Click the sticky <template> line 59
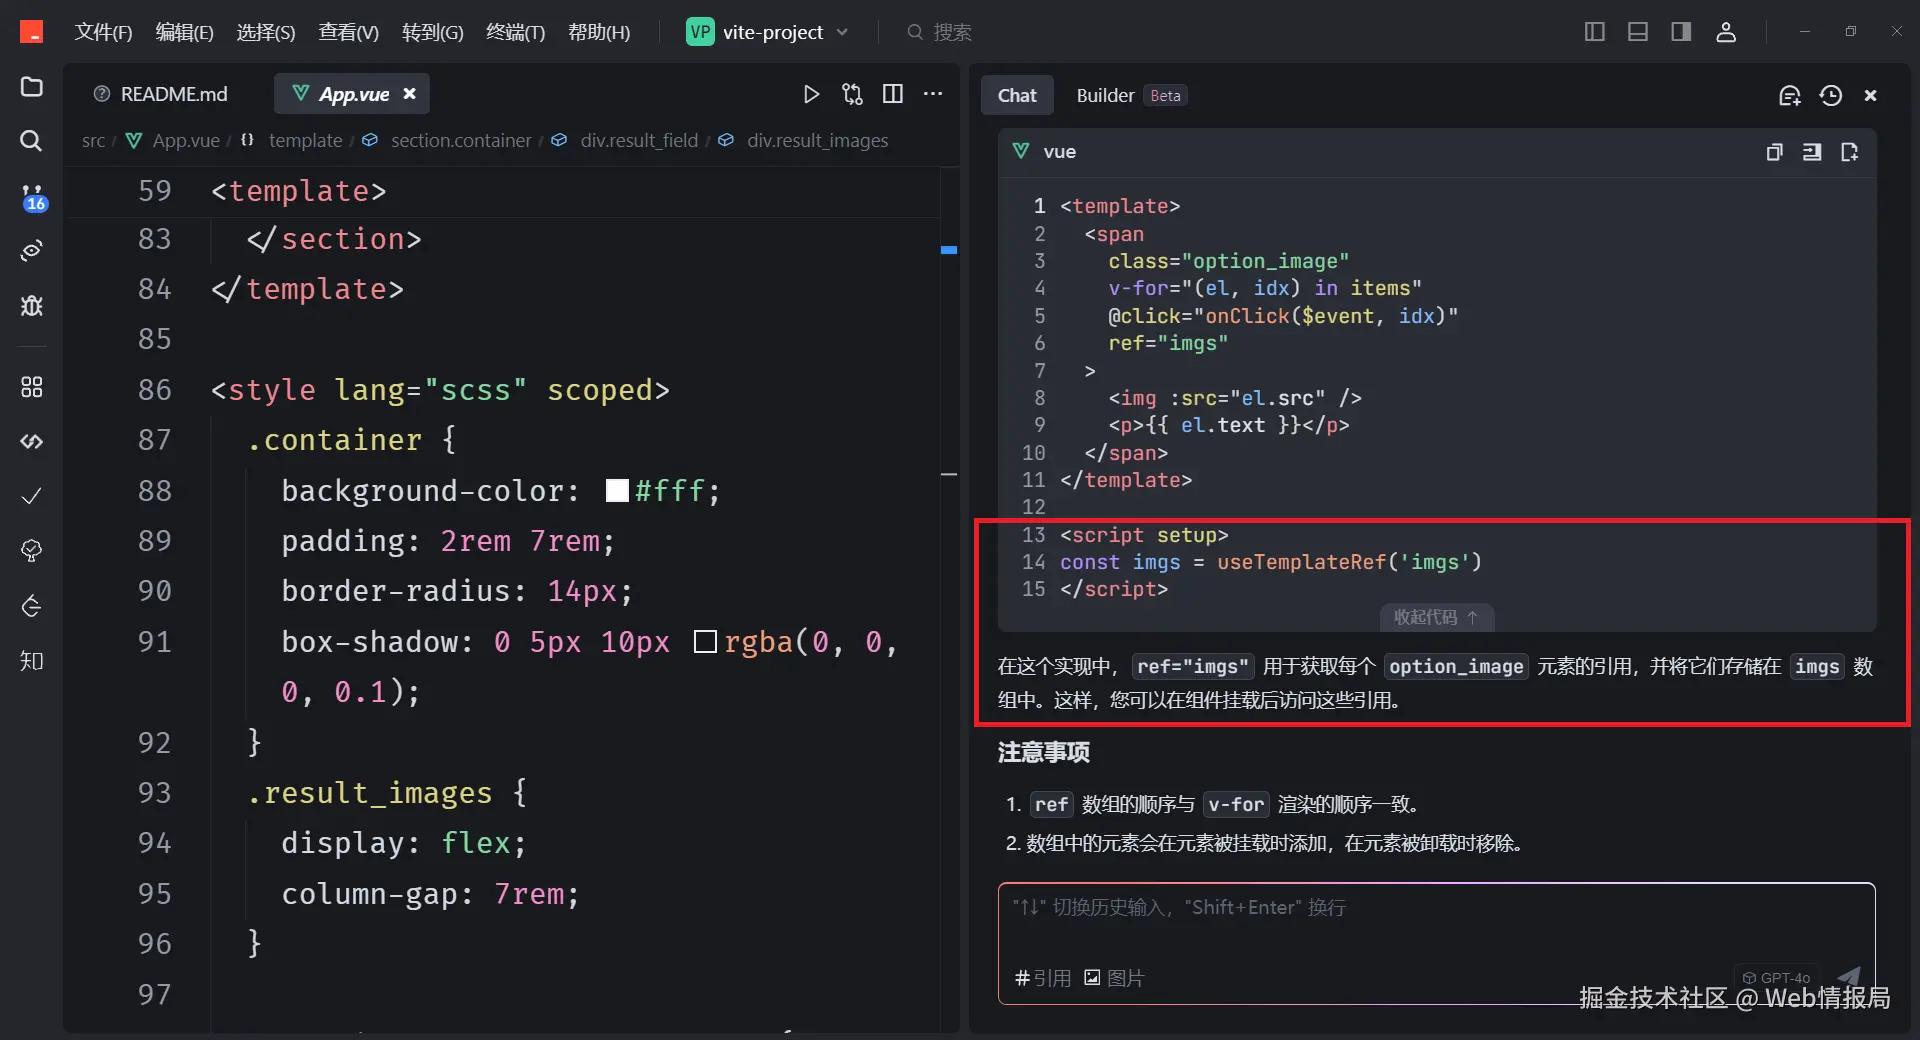This screenshot has width=1920, height=1040. 298,191
